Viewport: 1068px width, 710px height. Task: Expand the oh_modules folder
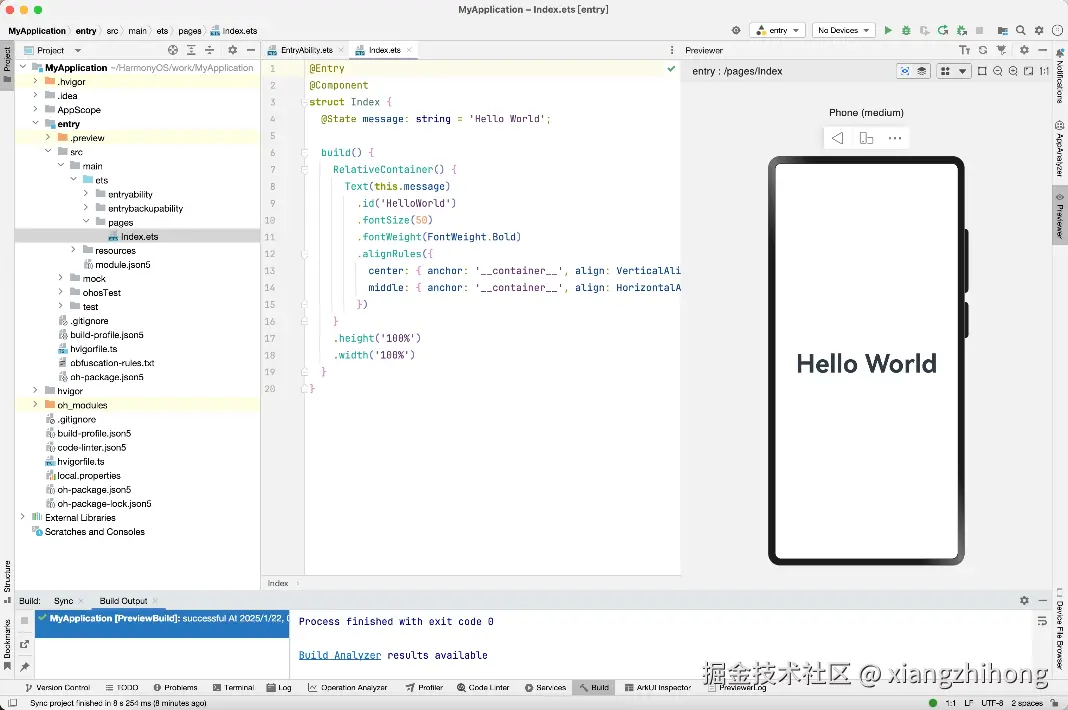click(35, 405)
